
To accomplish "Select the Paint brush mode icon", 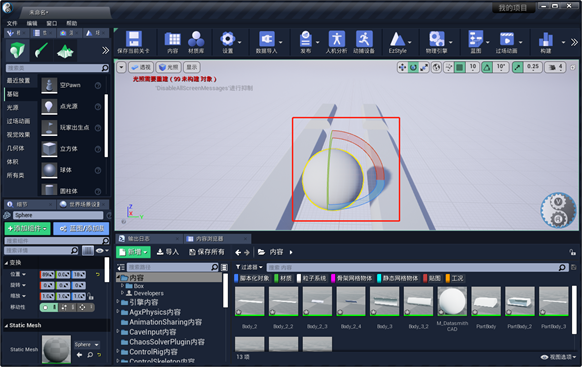I will coord(41,50).
